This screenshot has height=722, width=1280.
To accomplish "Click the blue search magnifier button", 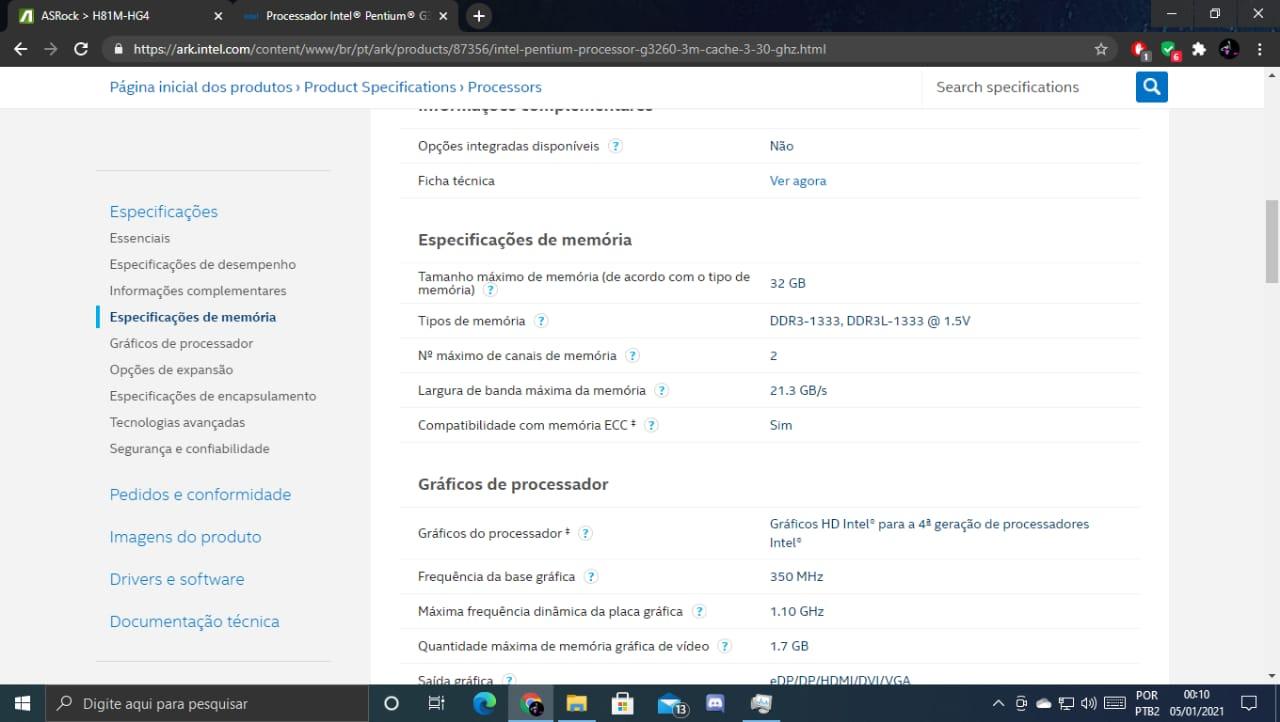I will [x=1152, y=87].
